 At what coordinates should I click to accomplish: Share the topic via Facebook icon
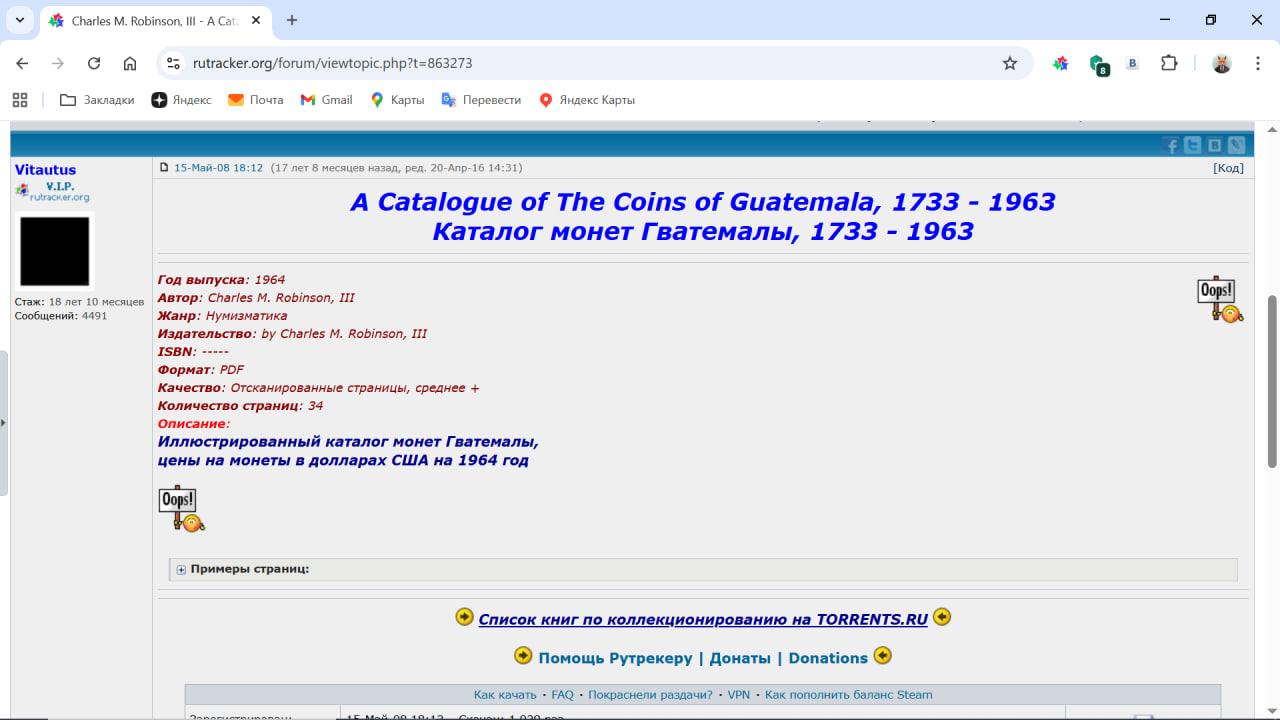pos(1171,145)
